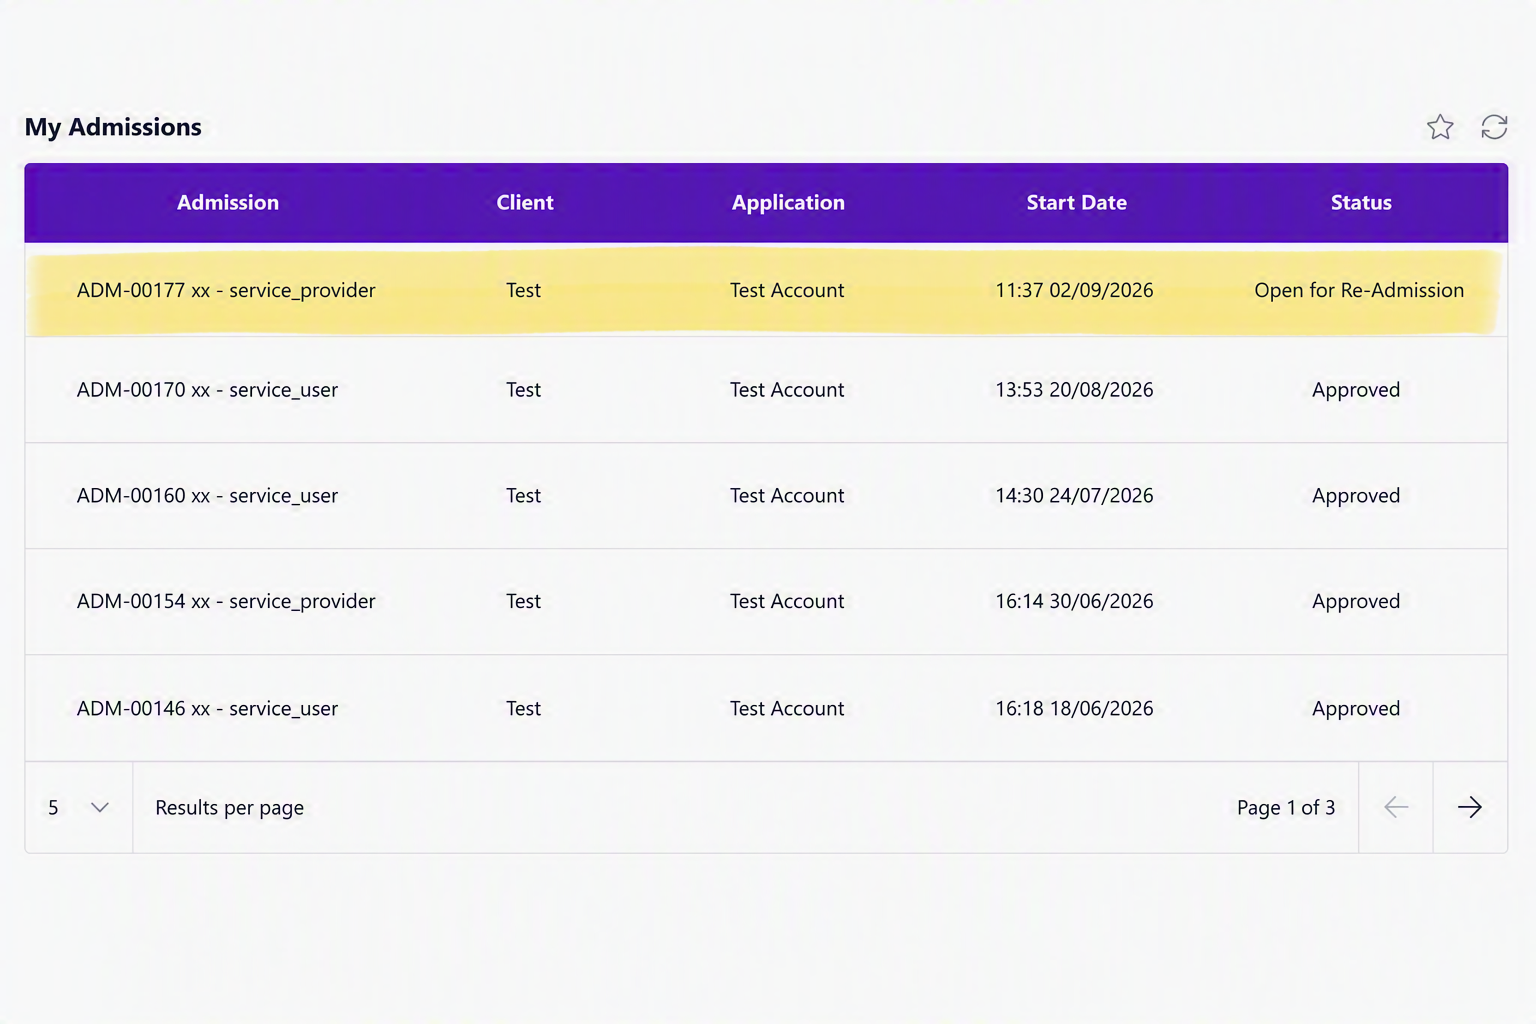Sort by the Application column header
This screenshot has width=1536, height=1024.
tap(788, 202)
